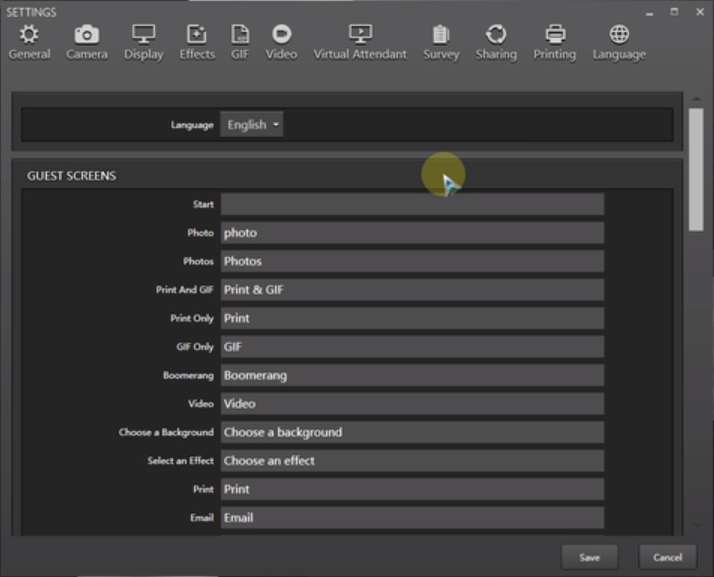The image size is (714, 577).
Task: Focus the Choose a background field
Action: tap(411, 432)
